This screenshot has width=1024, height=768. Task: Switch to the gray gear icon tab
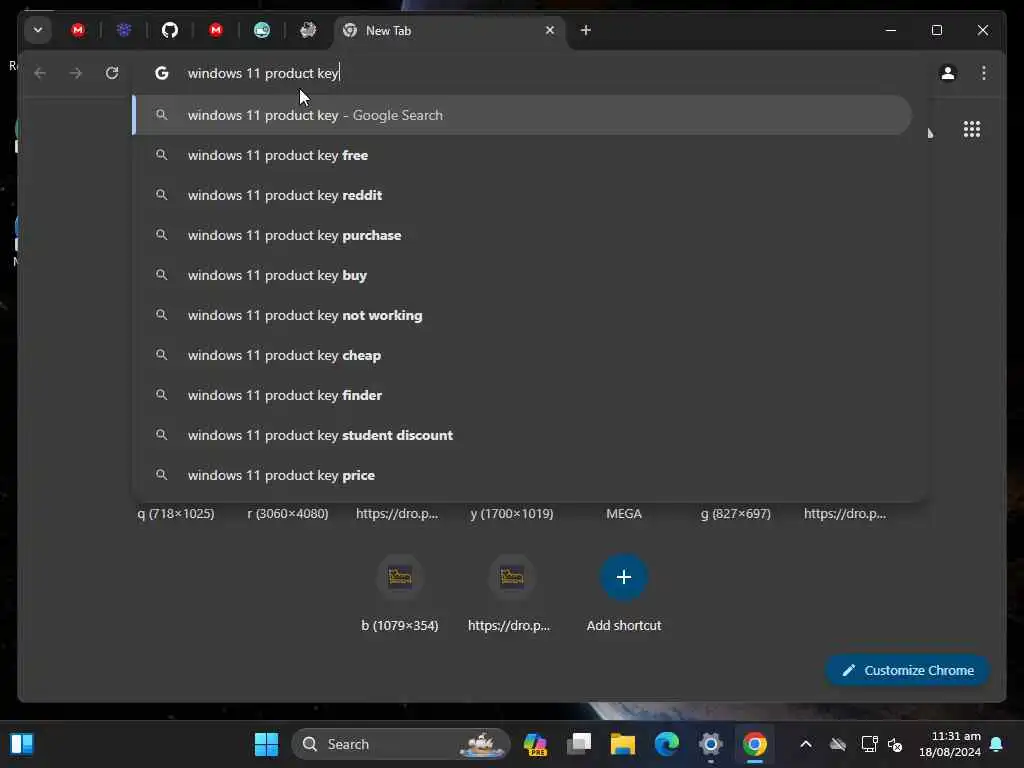(308, 30)
